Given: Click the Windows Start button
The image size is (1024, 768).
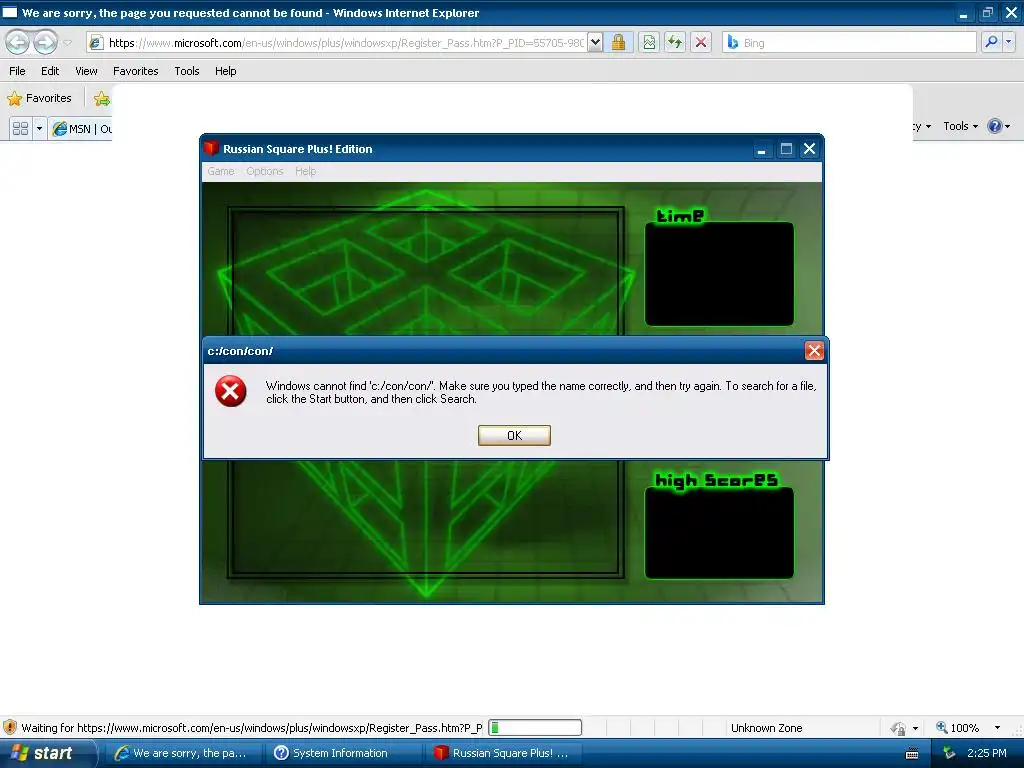Looking at the screenshot, I should click(46, 753).
